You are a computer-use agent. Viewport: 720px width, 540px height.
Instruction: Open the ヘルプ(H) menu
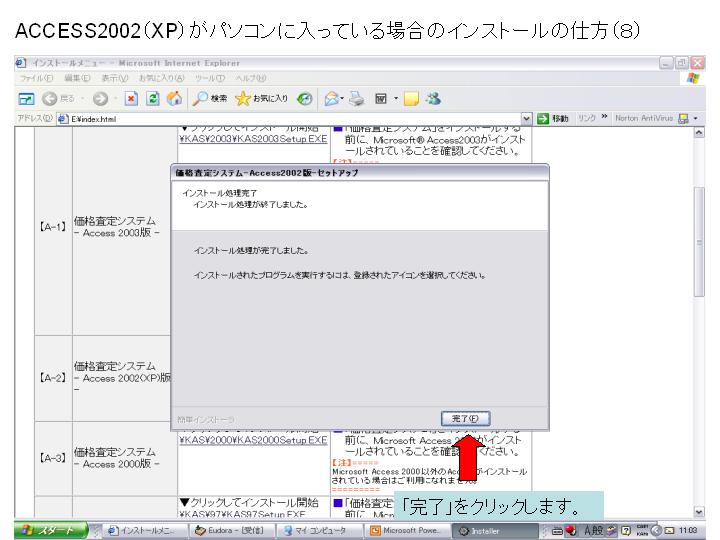[x=251, y=79]
